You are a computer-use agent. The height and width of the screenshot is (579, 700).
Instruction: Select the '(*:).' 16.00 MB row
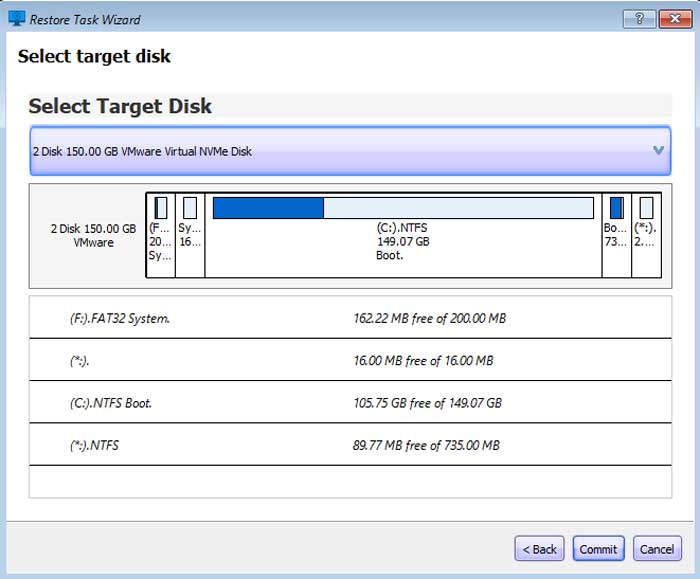[x=350, y=360]
